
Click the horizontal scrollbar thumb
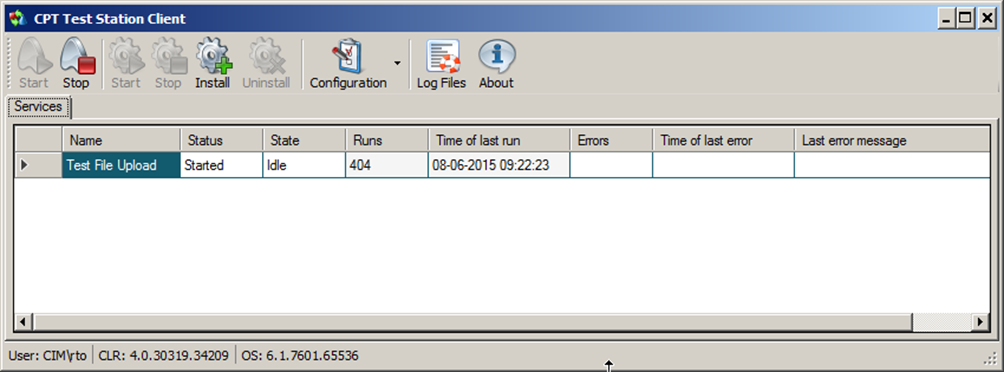point(473,321)
